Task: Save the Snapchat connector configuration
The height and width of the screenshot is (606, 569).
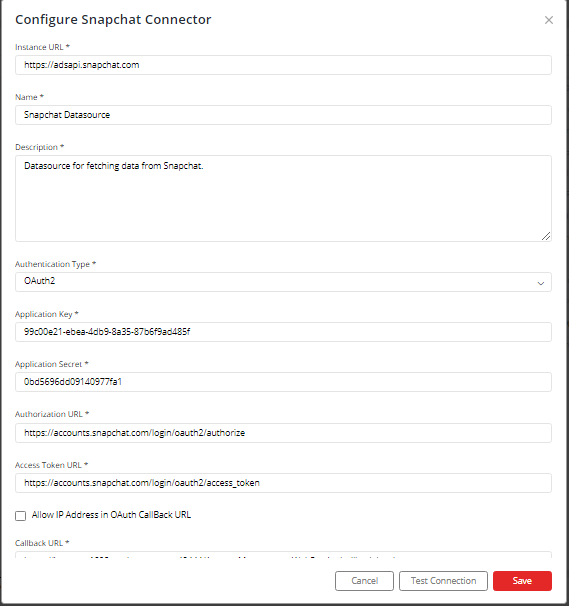Action: [x=522, y=580]
